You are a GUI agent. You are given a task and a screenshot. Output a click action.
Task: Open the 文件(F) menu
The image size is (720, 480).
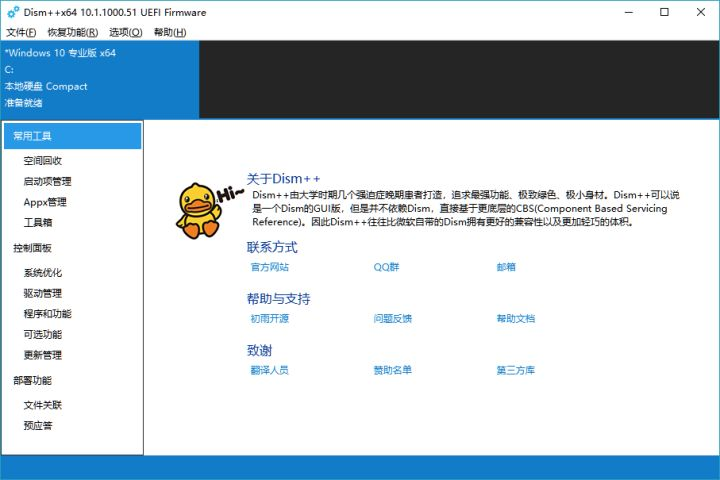point(21,32)
